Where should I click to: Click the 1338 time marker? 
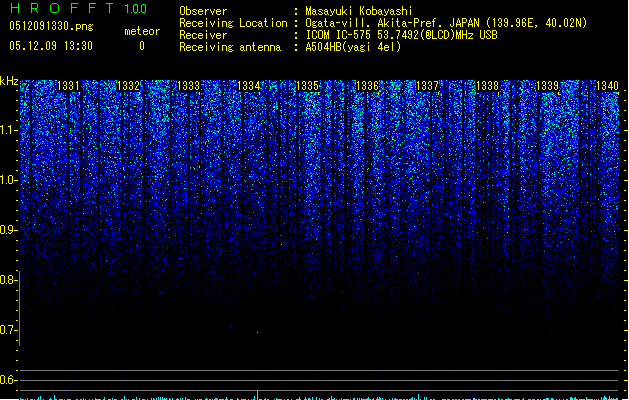(x=487, y=86)
